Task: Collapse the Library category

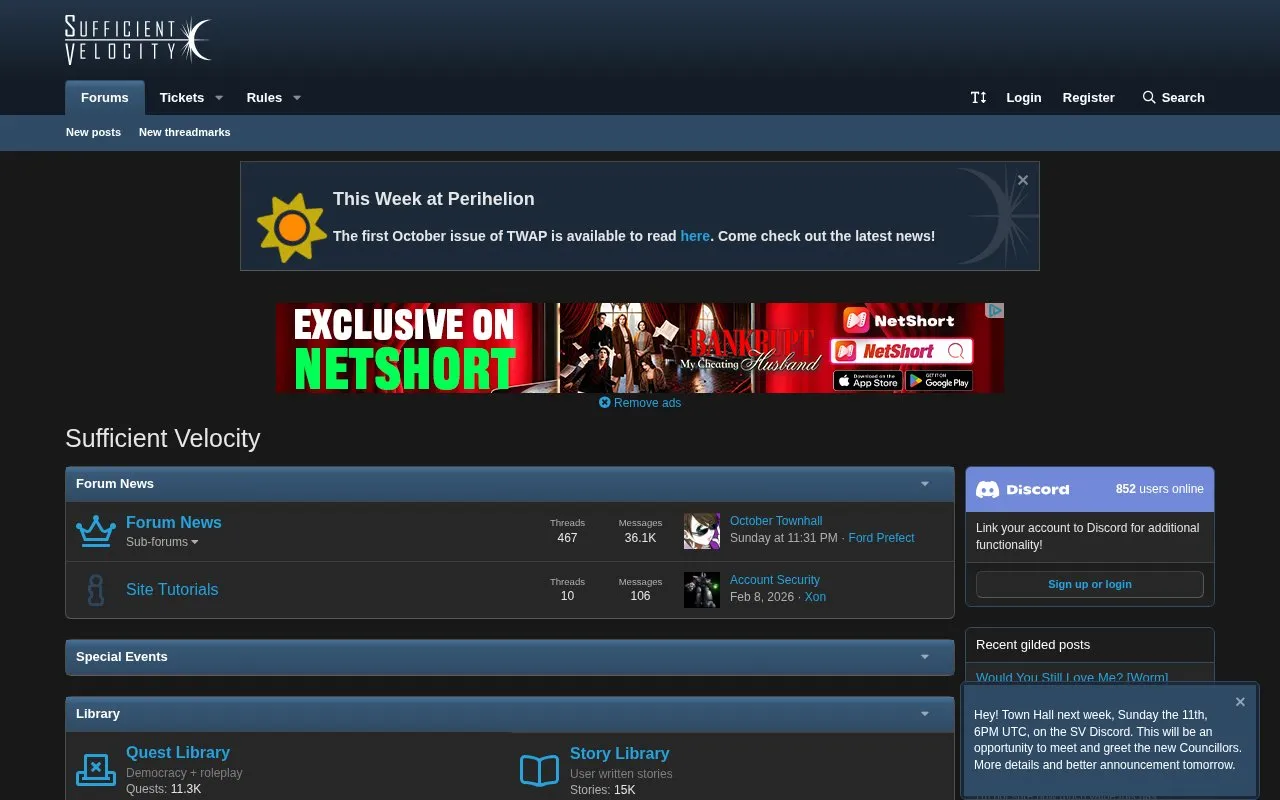Action: 925,714
